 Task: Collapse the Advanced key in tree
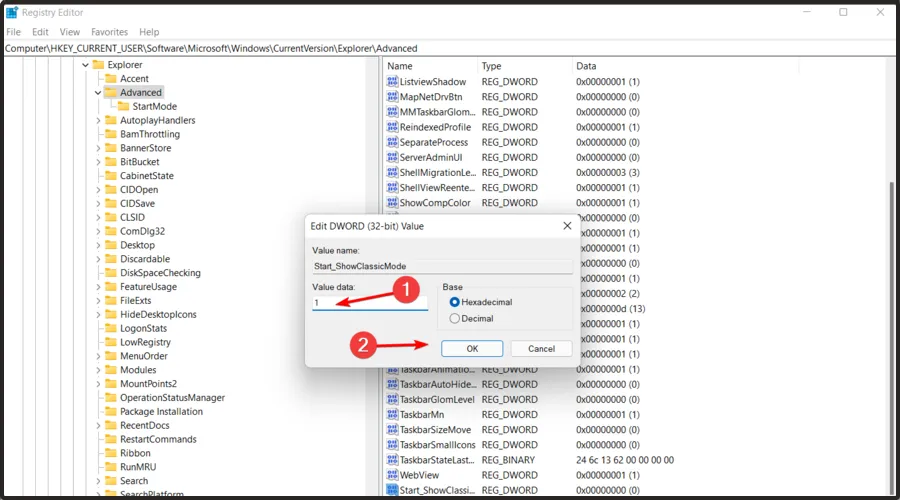[x=98, y=93]
